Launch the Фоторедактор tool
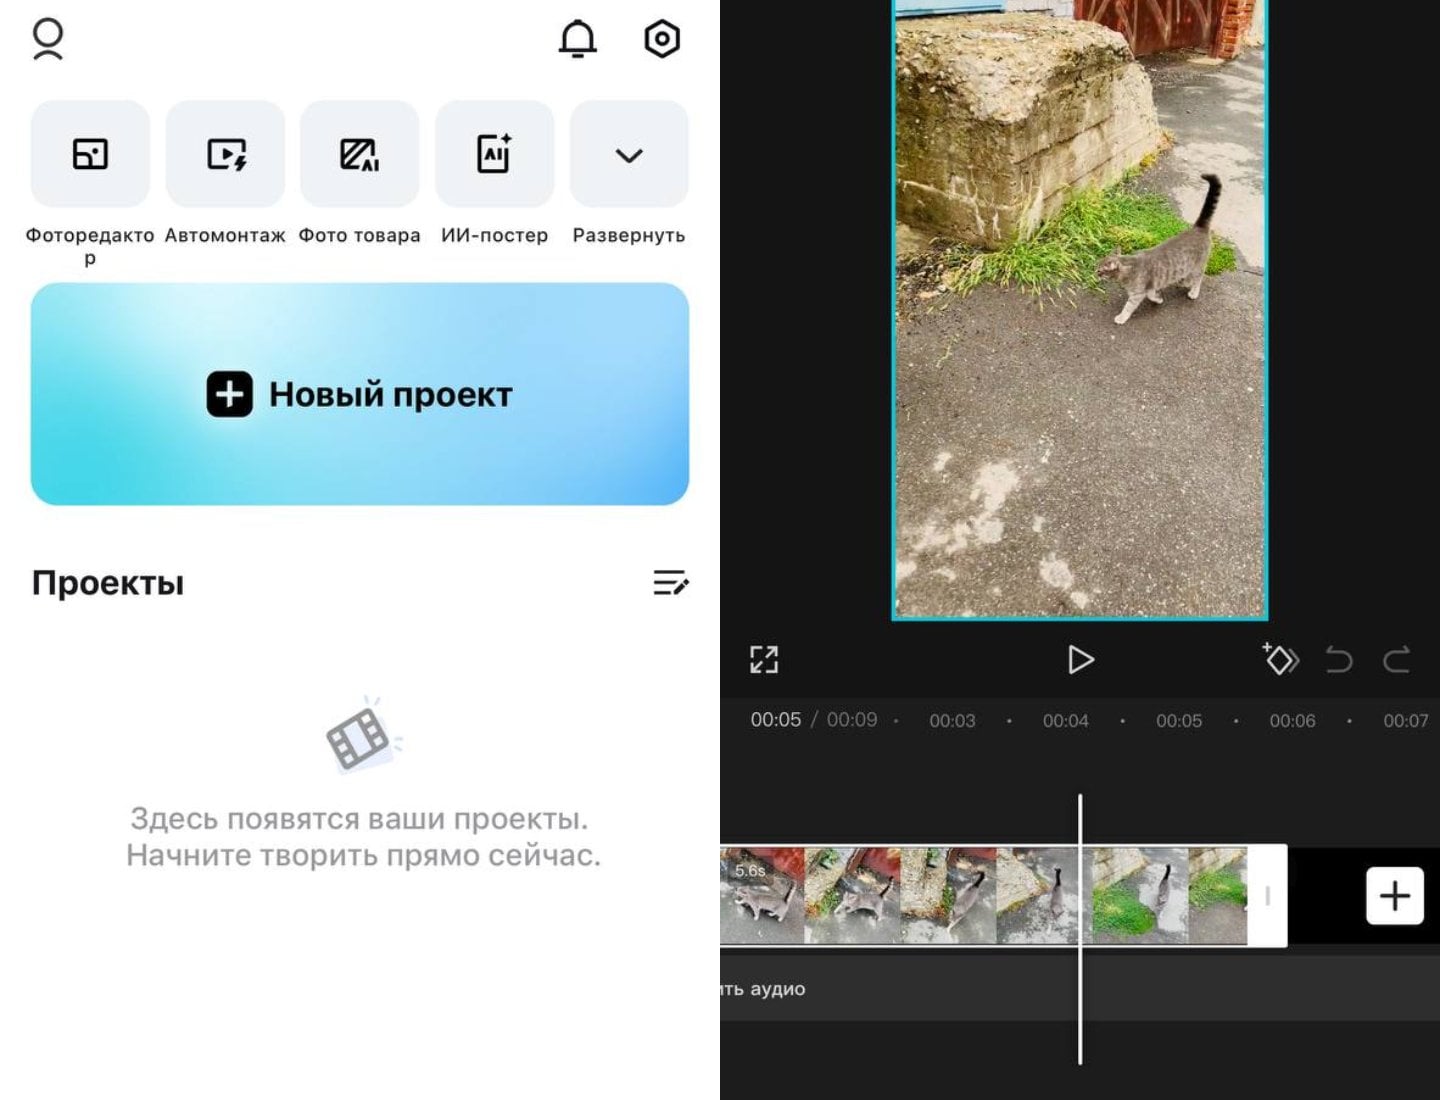The height and width of the screenshot is (1100, 1440). (x=90, y=155)
